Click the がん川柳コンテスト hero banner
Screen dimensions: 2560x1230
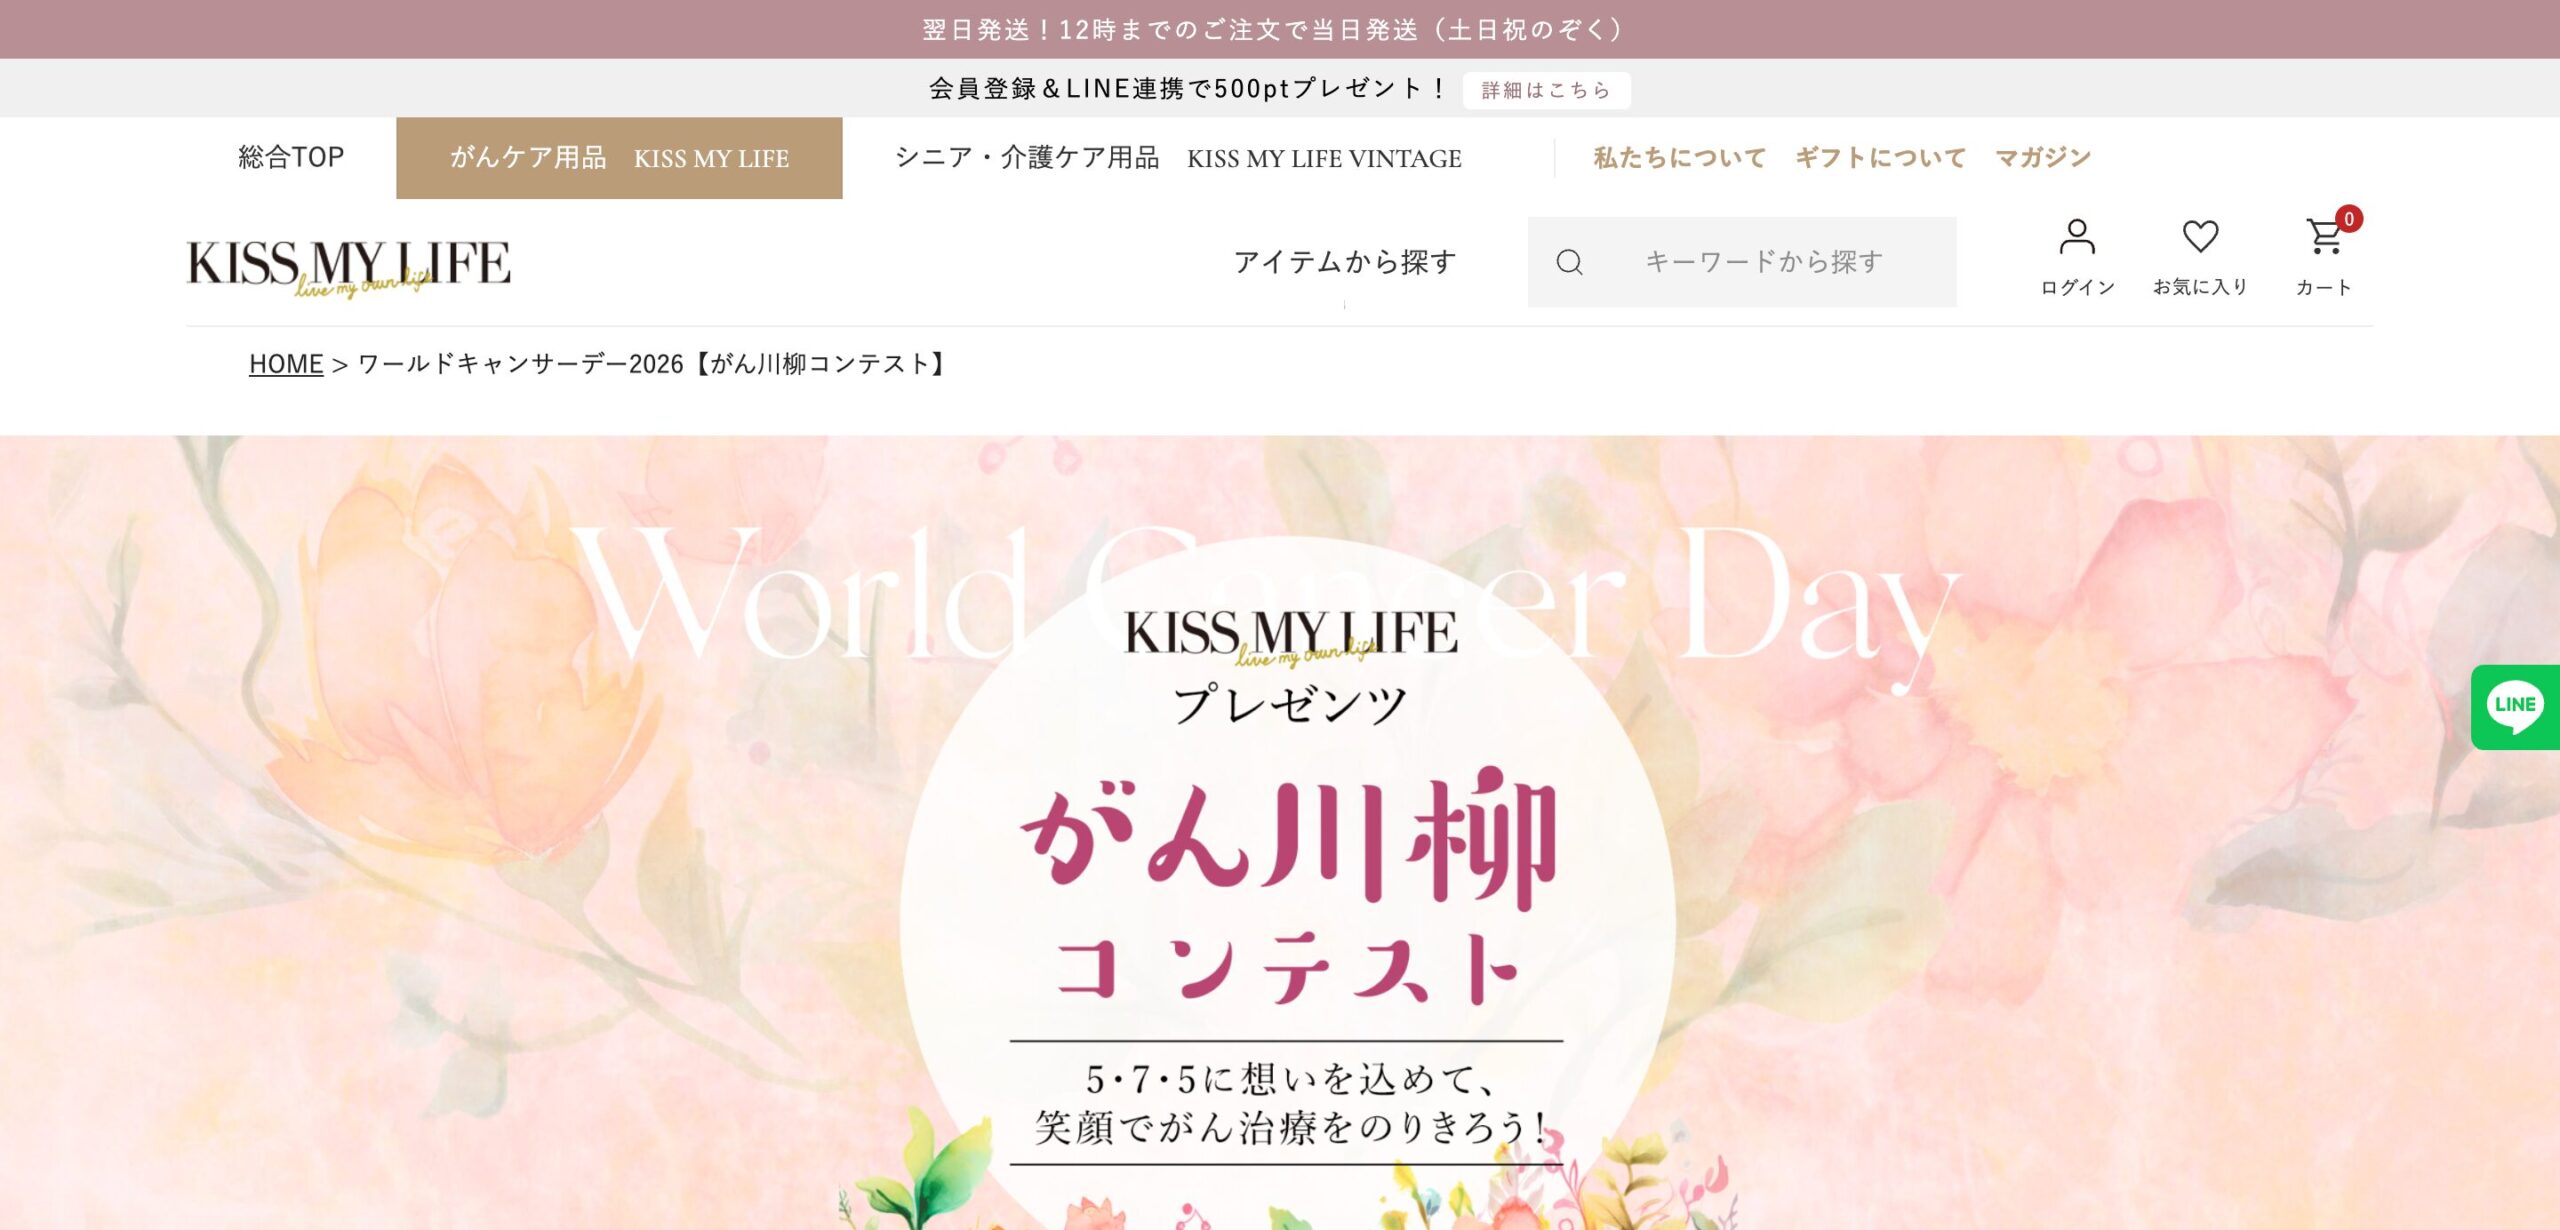click(1280, 832)
